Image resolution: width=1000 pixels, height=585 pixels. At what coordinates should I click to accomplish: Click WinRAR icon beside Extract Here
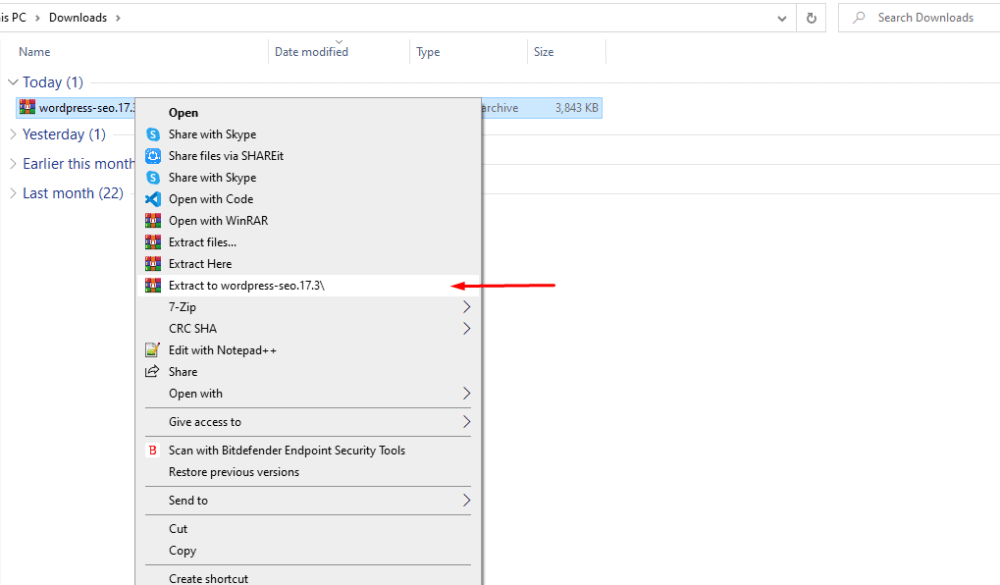(x=153, y=263)
